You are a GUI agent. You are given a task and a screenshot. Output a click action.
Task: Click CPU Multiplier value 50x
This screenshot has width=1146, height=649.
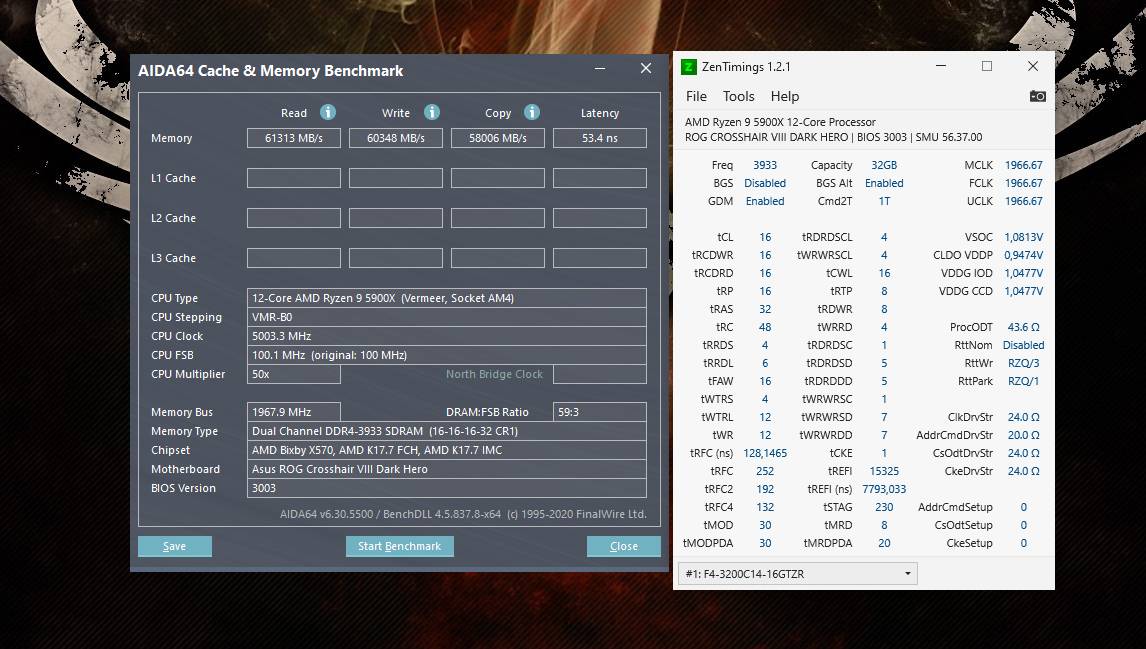click(x=294, y=374)
